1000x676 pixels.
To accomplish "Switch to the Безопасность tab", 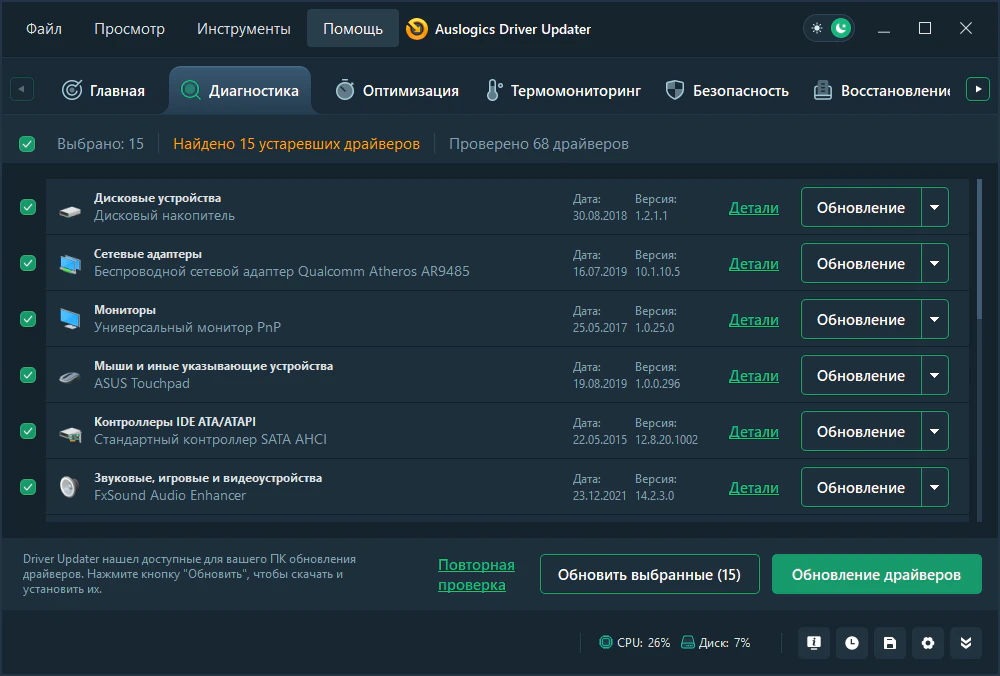I will tap(727, 91).
